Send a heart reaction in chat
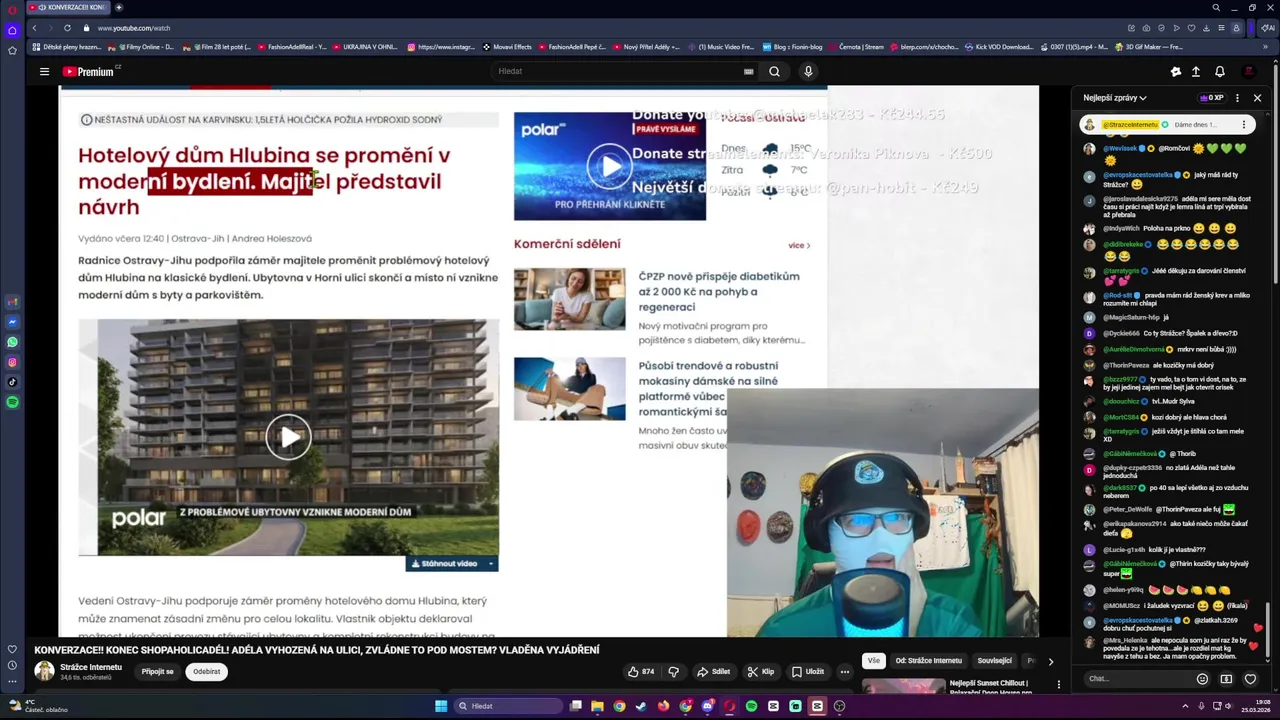 tap(1250, 679)
